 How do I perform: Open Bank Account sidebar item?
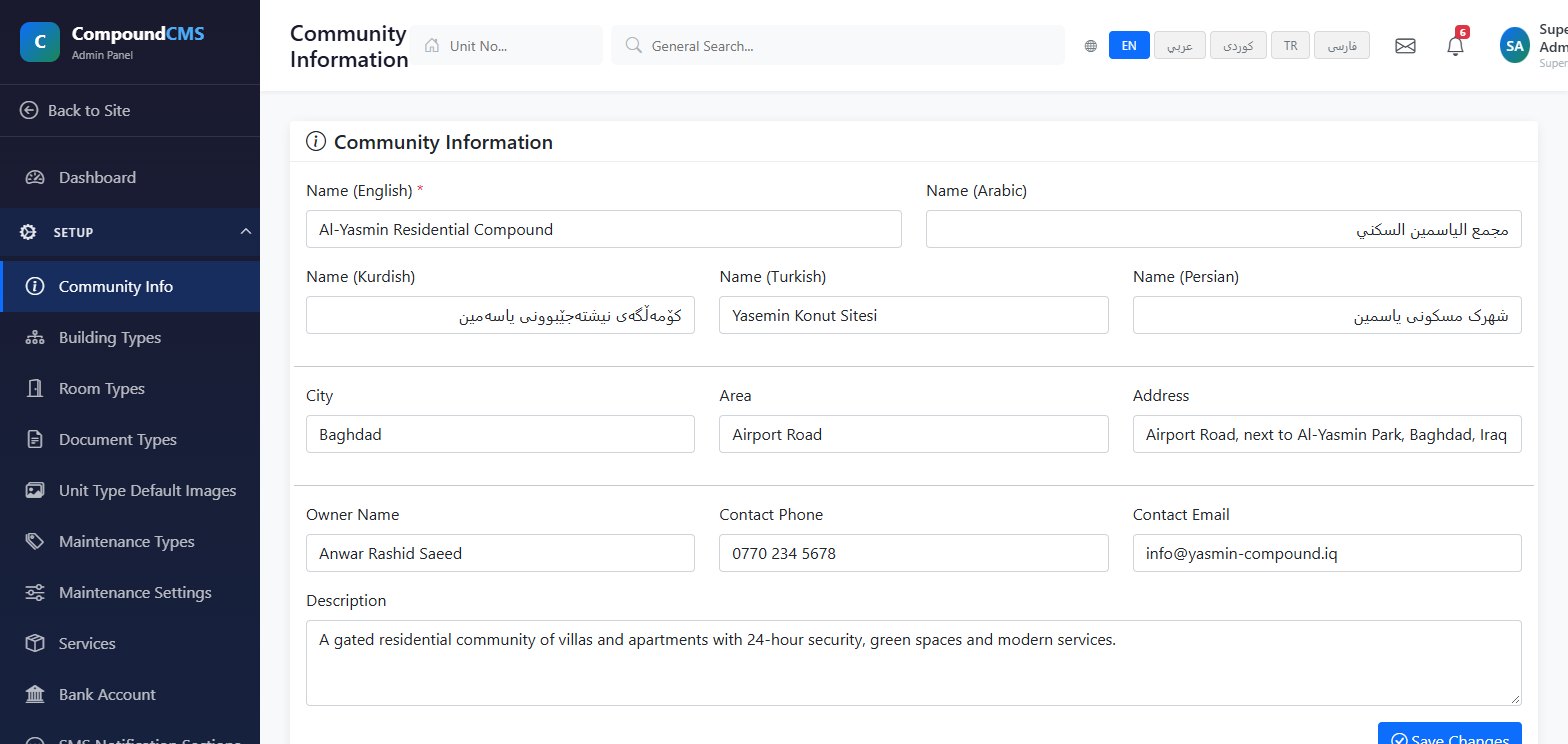click(x=130, y=695)
